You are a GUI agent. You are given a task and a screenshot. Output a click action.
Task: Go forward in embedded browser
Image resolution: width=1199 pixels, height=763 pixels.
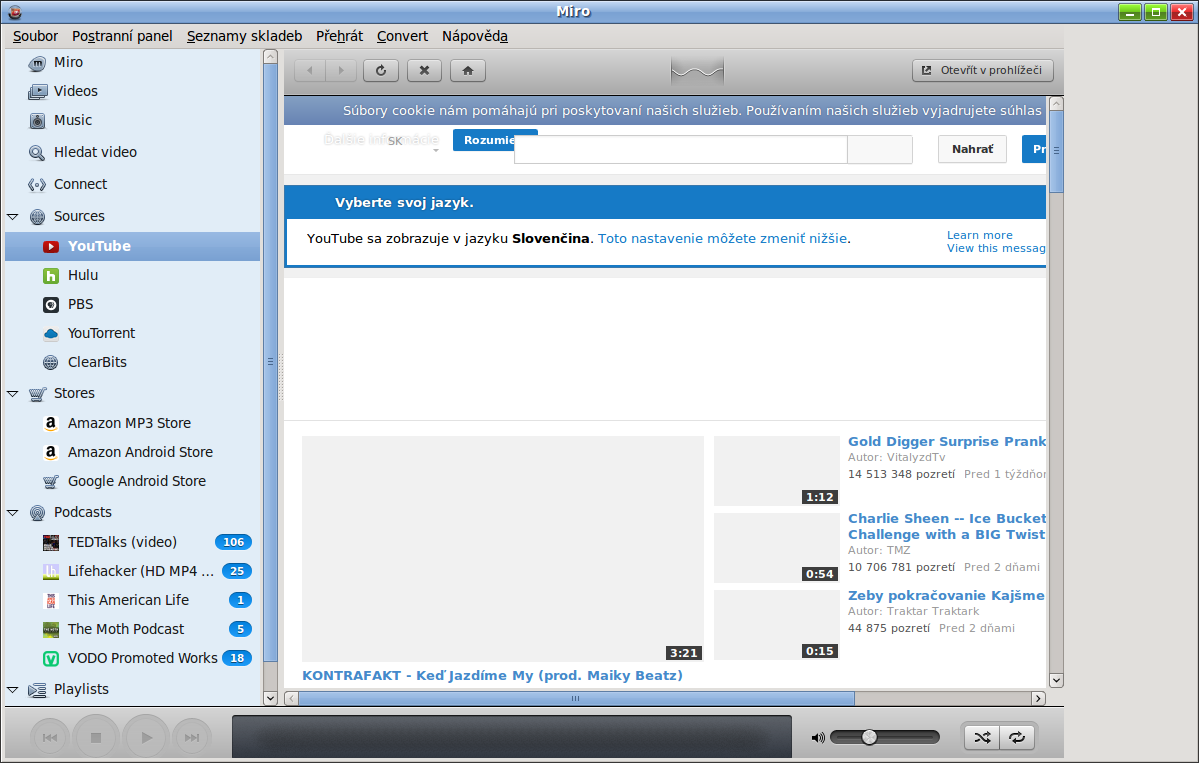tap(341, 70)
